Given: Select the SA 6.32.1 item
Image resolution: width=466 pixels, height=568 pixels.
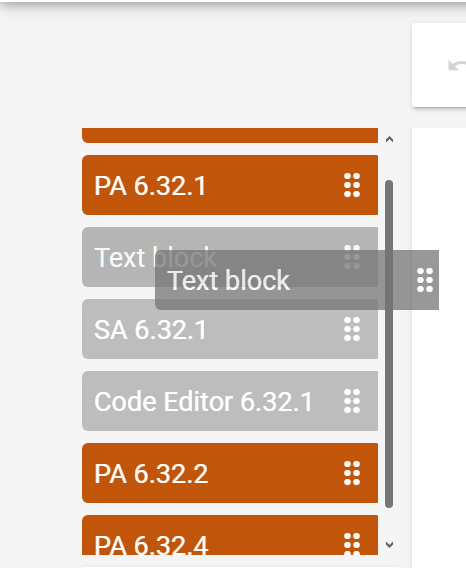Looking at the screenshot, I should (x=230, y=329).
